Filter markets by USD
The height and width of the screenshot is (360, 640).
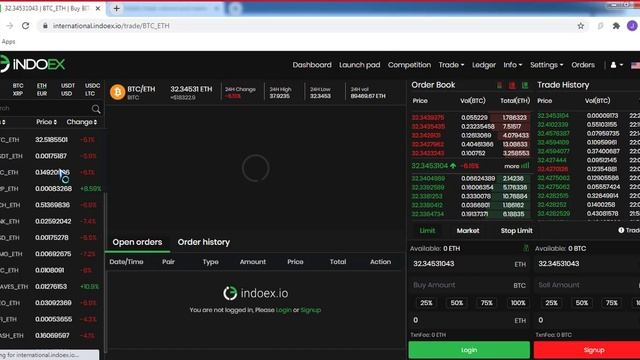tap(67, 93)
